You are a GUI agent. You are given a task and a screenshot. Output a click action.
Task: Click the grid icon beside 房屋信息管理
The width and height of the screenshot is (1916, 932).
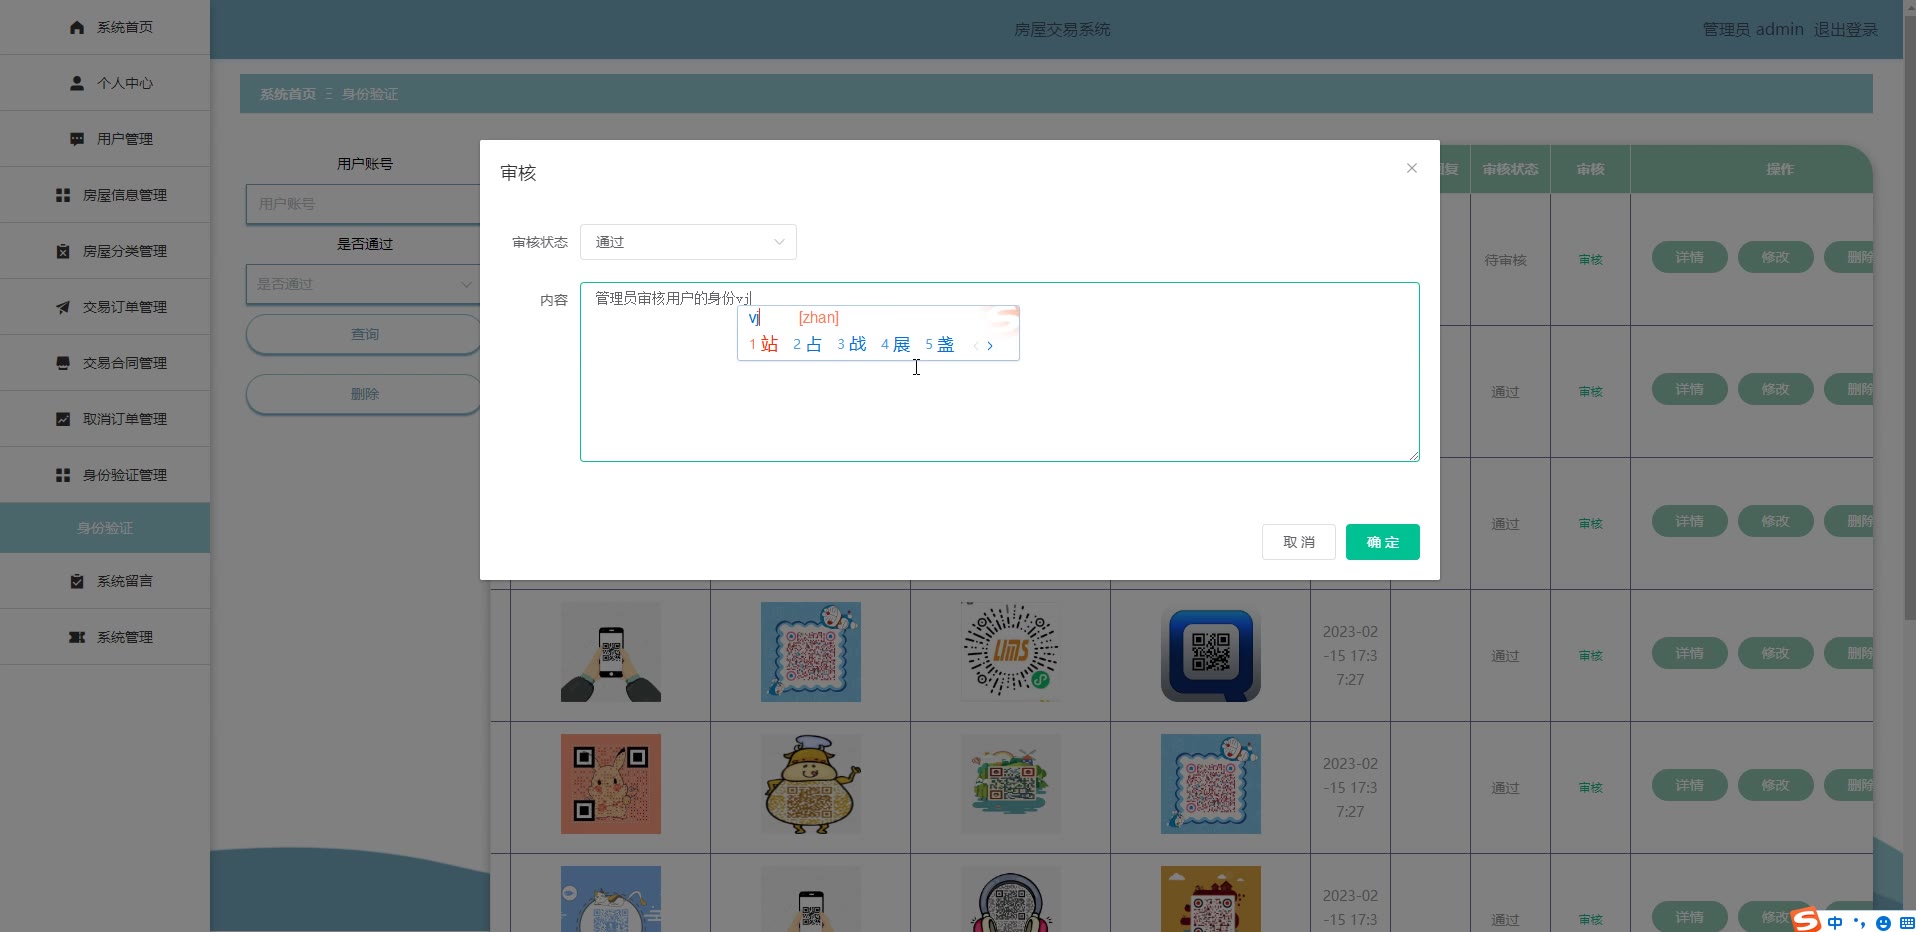click(x=63, y=195)
